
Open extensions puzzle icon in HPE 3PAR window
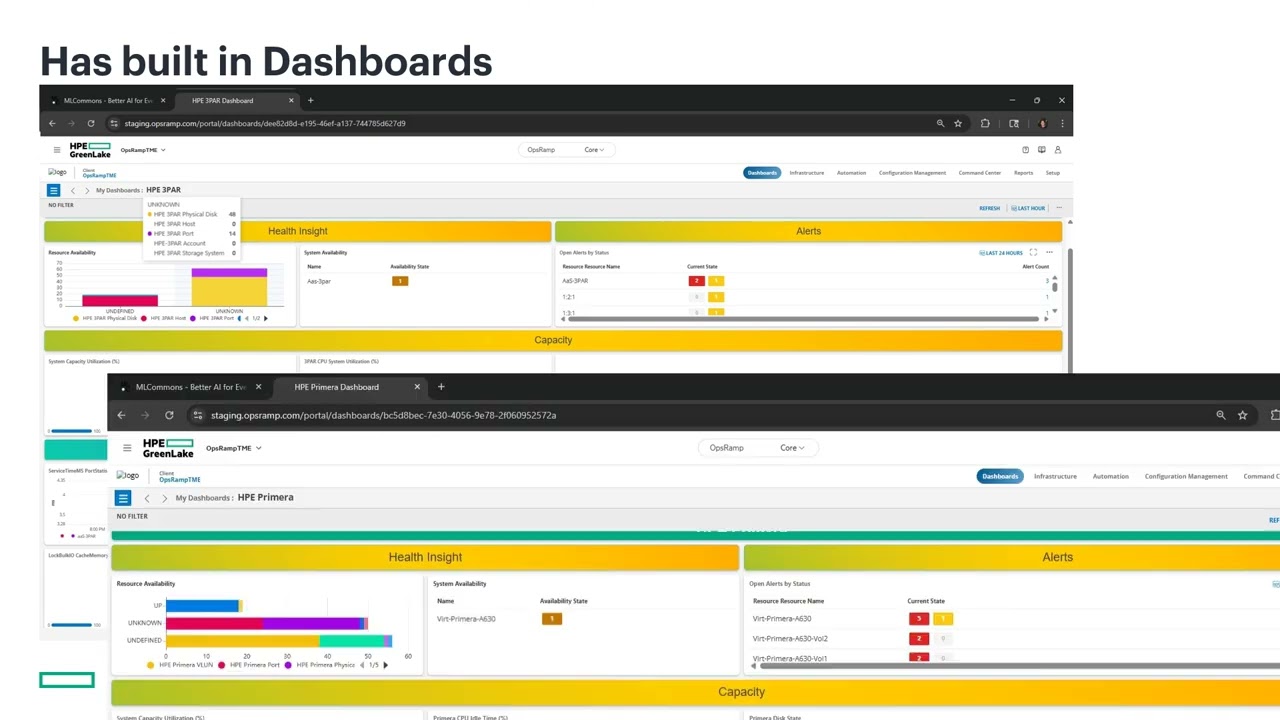985,124
